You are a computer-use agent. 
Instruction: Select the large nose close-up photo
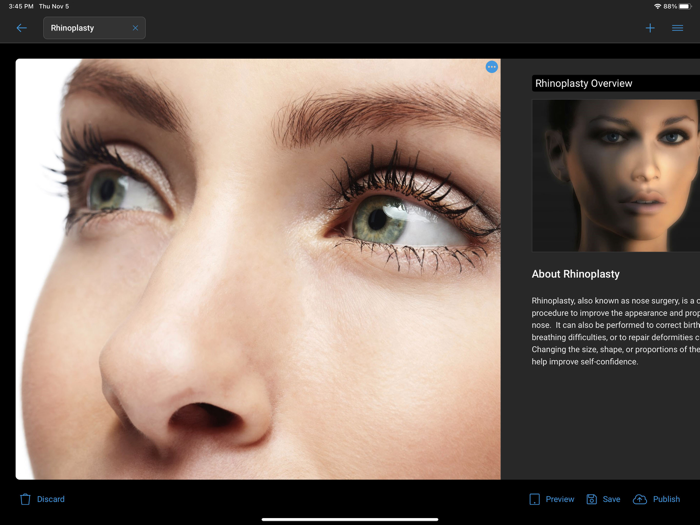point(258,270)
